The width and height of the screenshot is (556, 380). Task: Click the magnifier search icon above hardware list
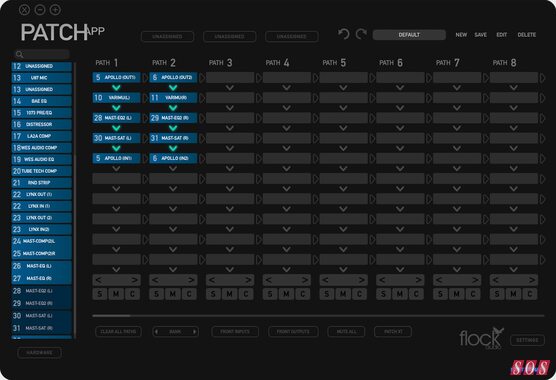(x=20, y=54)
